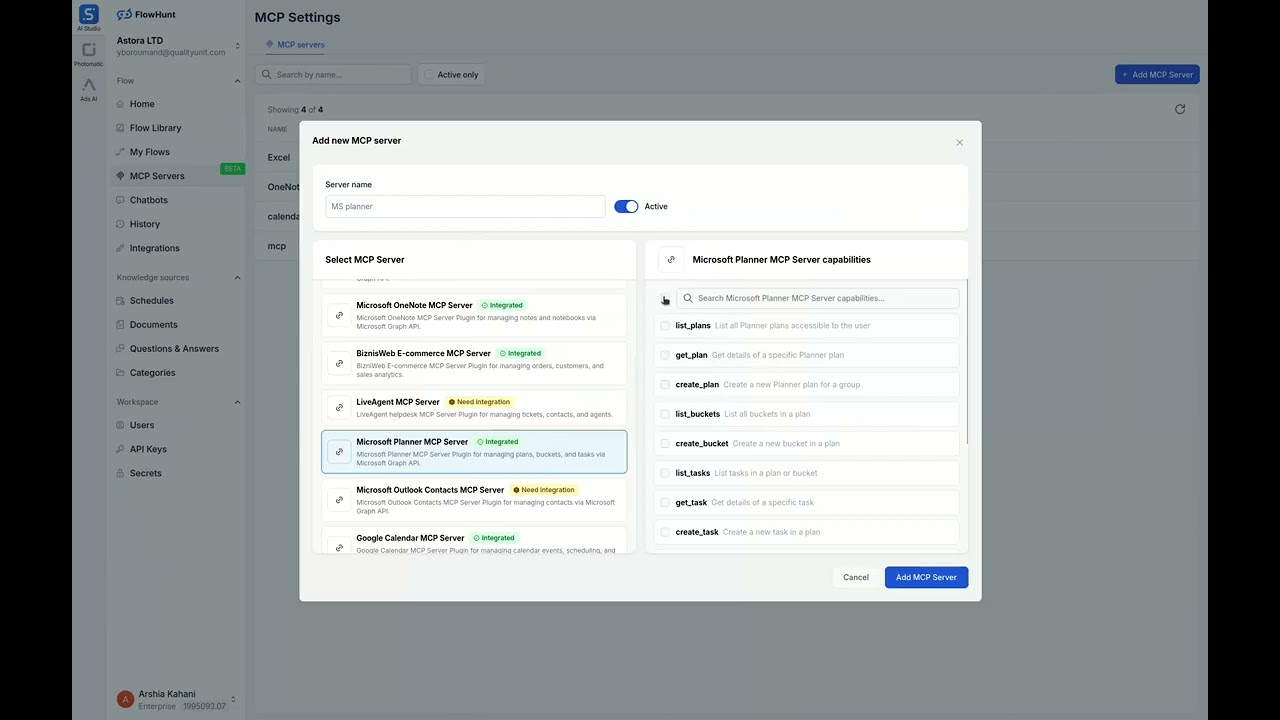This screenshot has width=1280, height=720.
Task: Click API Keys sidebar icon
Action: tap(121, 449)
